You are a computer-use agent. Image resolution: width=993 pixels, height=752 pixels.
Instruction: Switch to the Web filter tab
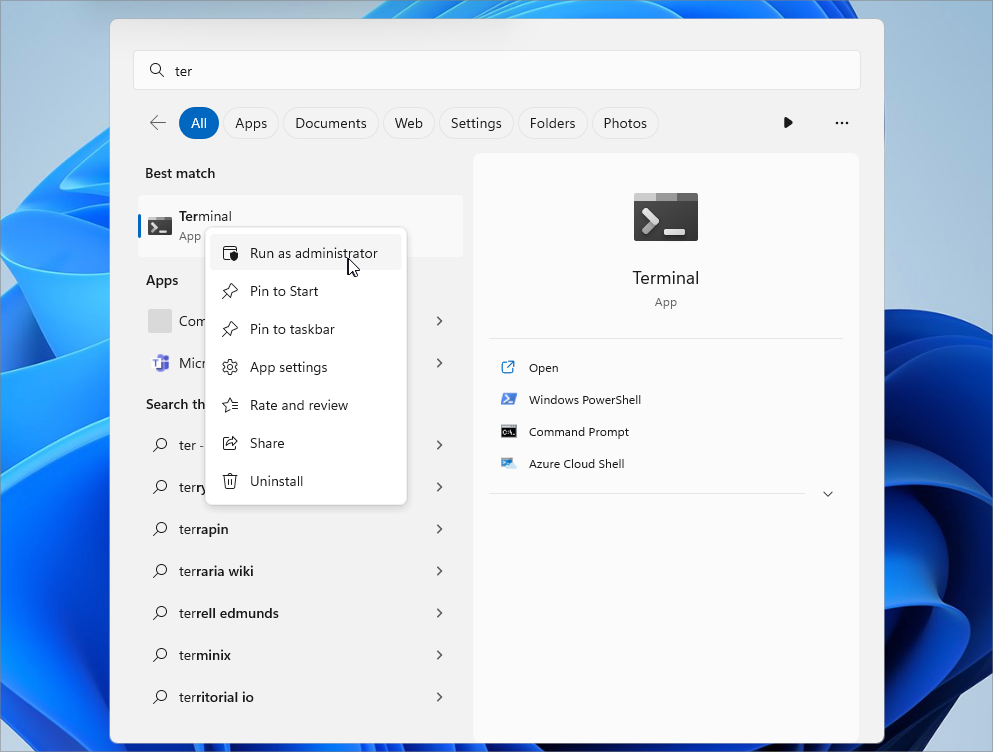[x=408, y=123]
